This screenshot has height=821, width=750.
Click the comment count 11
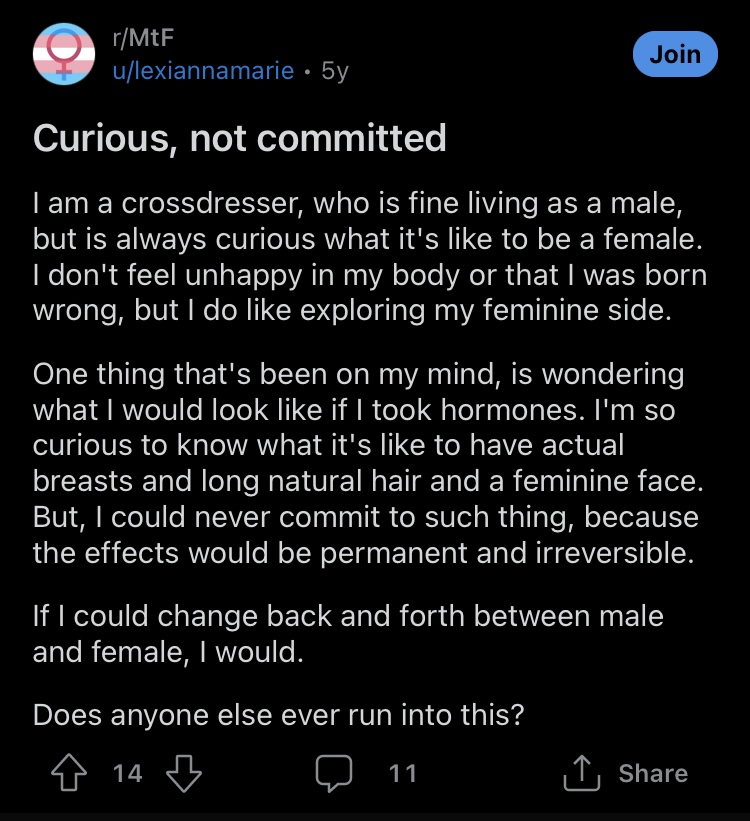pyautogui.click(x=403, y=773)
